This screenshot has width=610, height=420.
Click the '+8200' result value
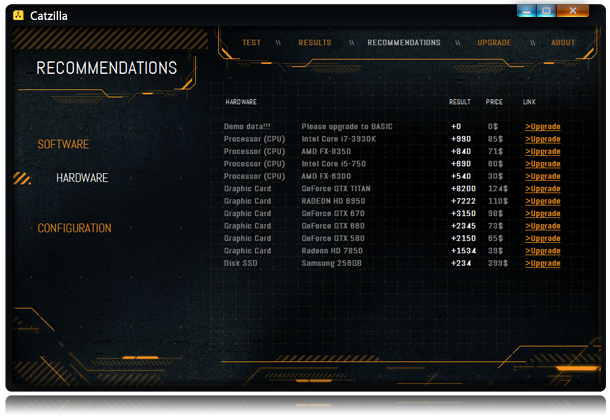(x=463, y=189)
